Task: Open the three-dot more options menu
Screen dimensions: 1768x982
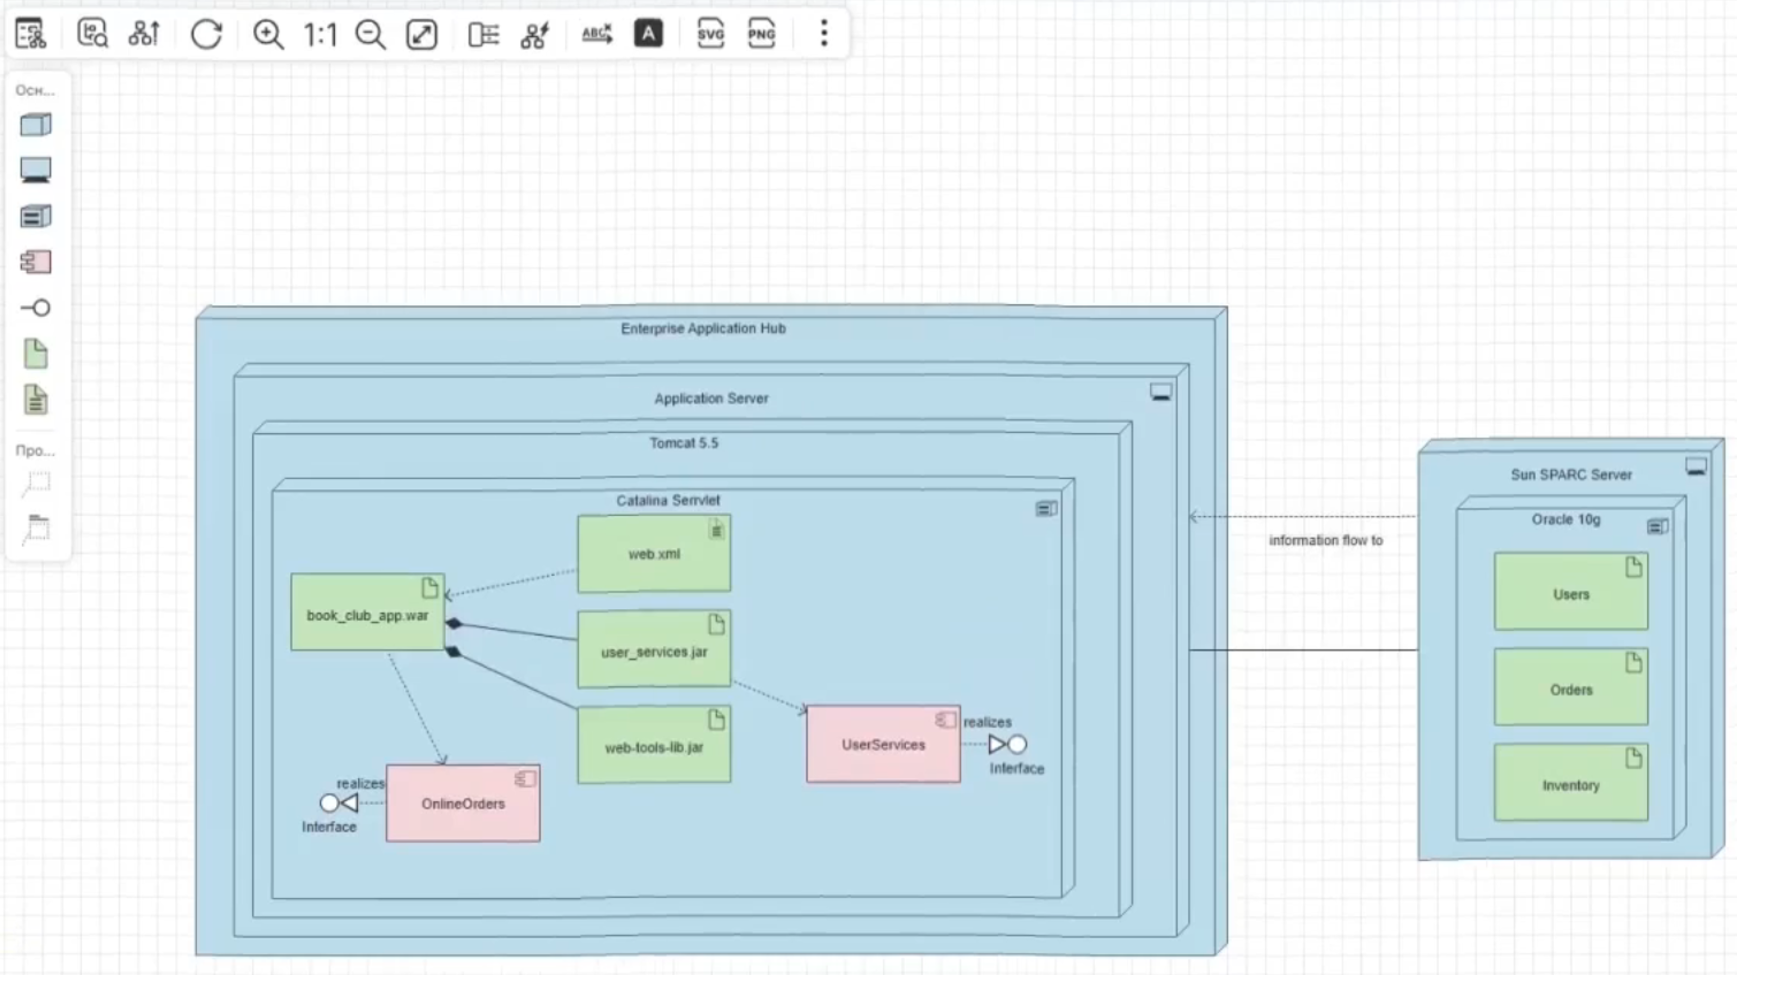Action: coord(824,34)
